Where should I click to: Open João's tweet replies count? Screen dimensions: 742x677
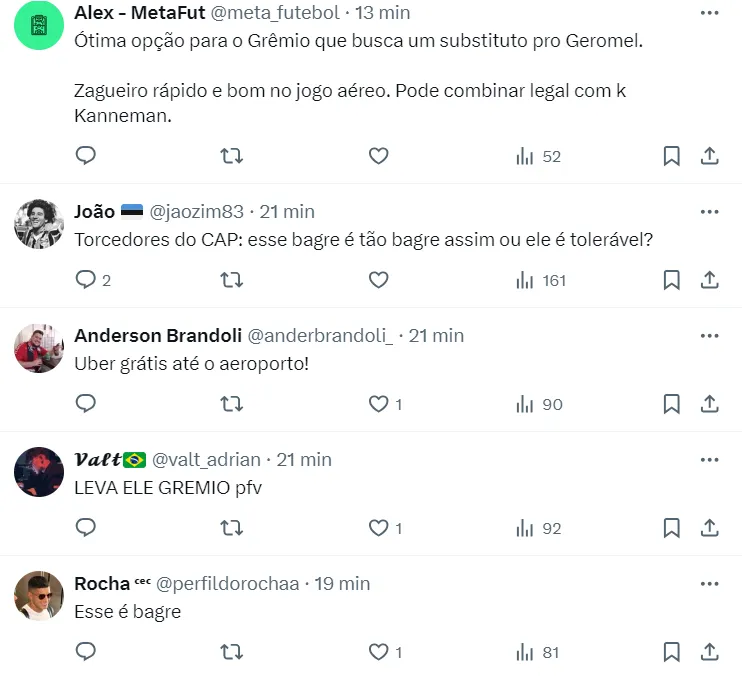(93, 280)
